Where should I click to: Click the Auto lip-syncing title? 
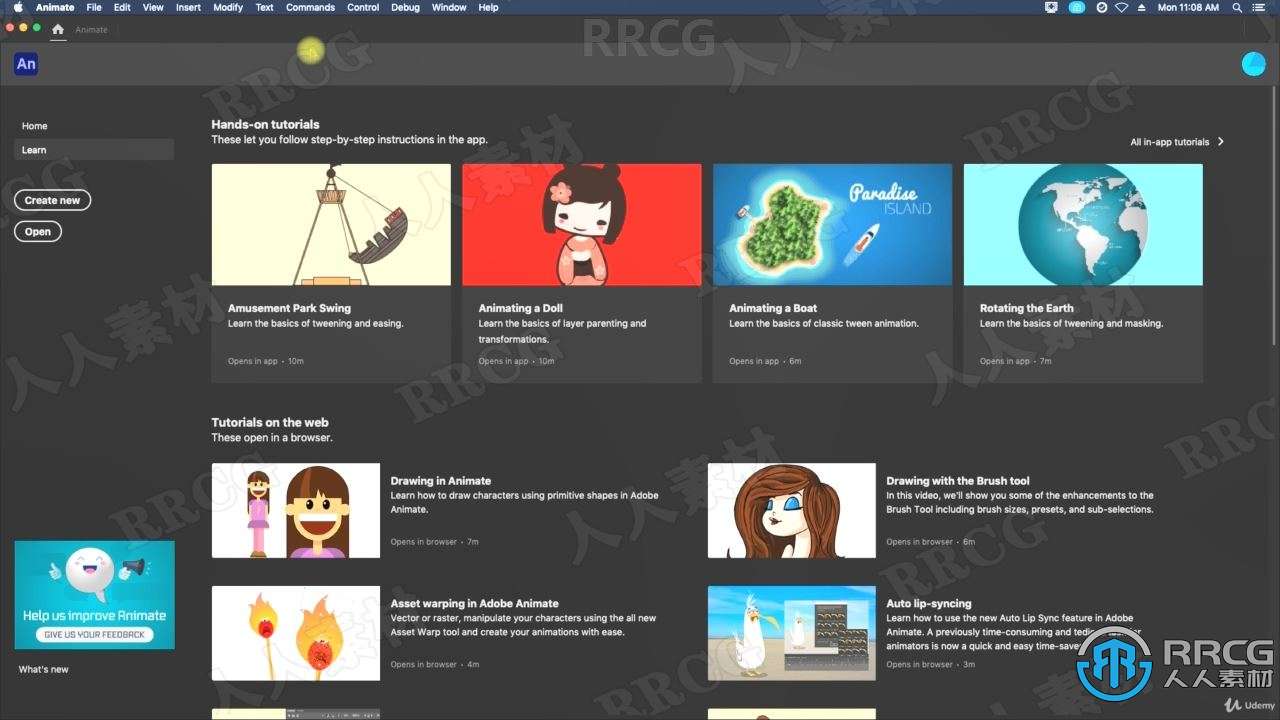928,604
